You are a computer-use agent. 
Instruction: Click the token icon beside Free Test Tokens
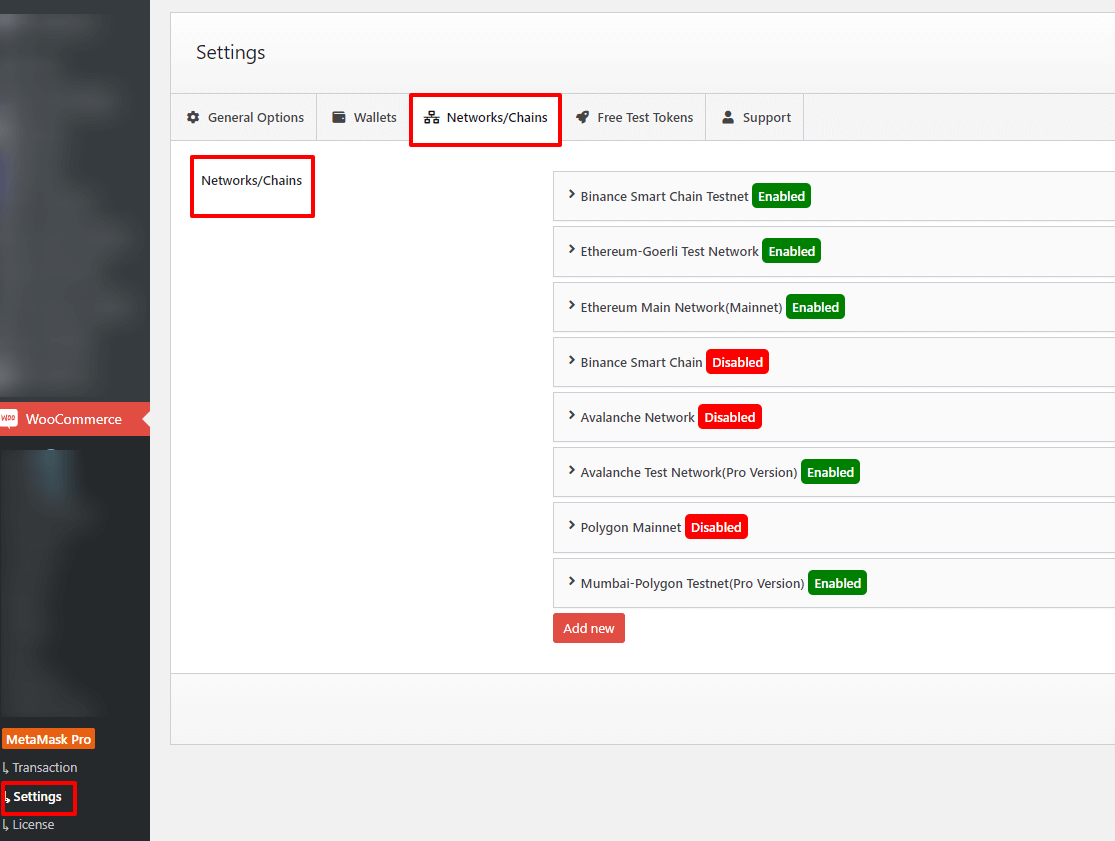[x=585, y=117]
